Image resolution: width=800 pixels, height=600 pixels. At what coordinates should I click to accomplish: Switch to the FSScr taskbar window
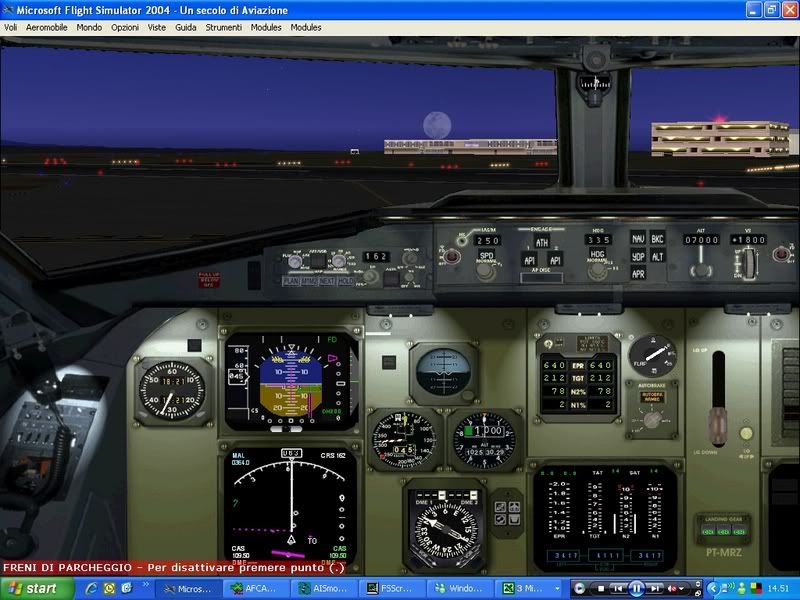391,588
